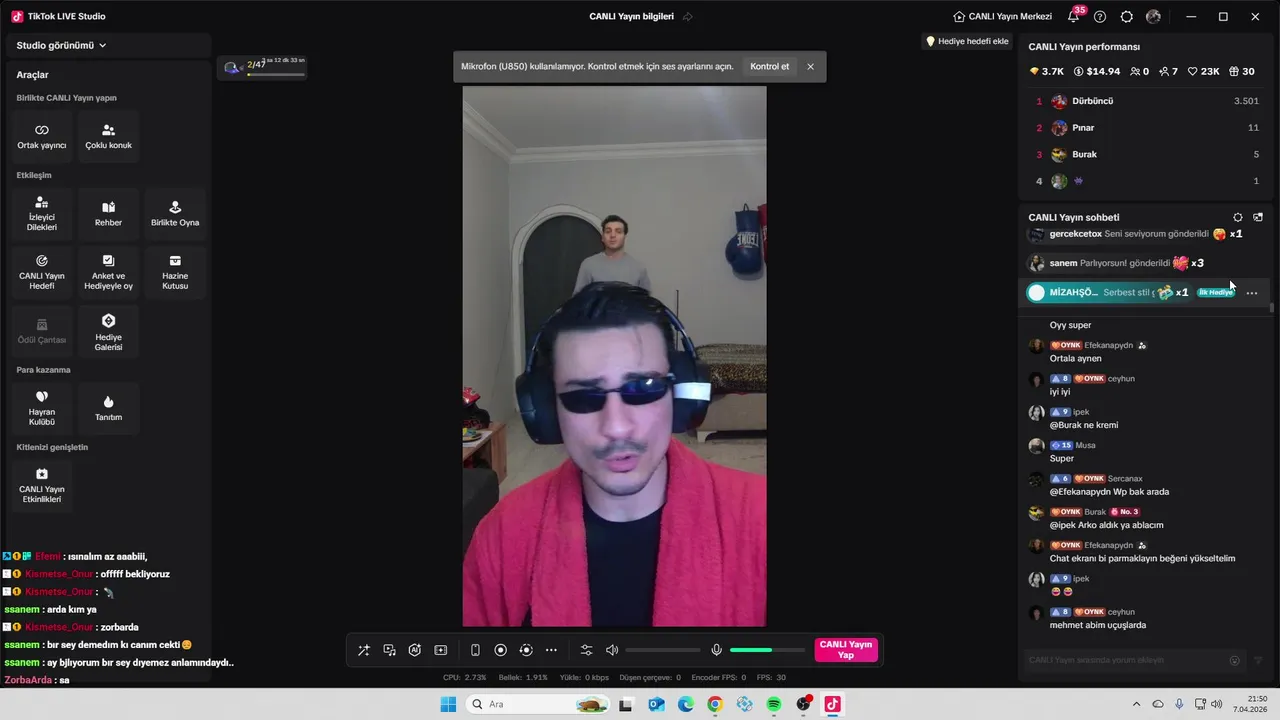Open Google Chrome from the taskbar
This screenshot has width=1280, height=720.
pyautogui.click(x=715, y=704)
